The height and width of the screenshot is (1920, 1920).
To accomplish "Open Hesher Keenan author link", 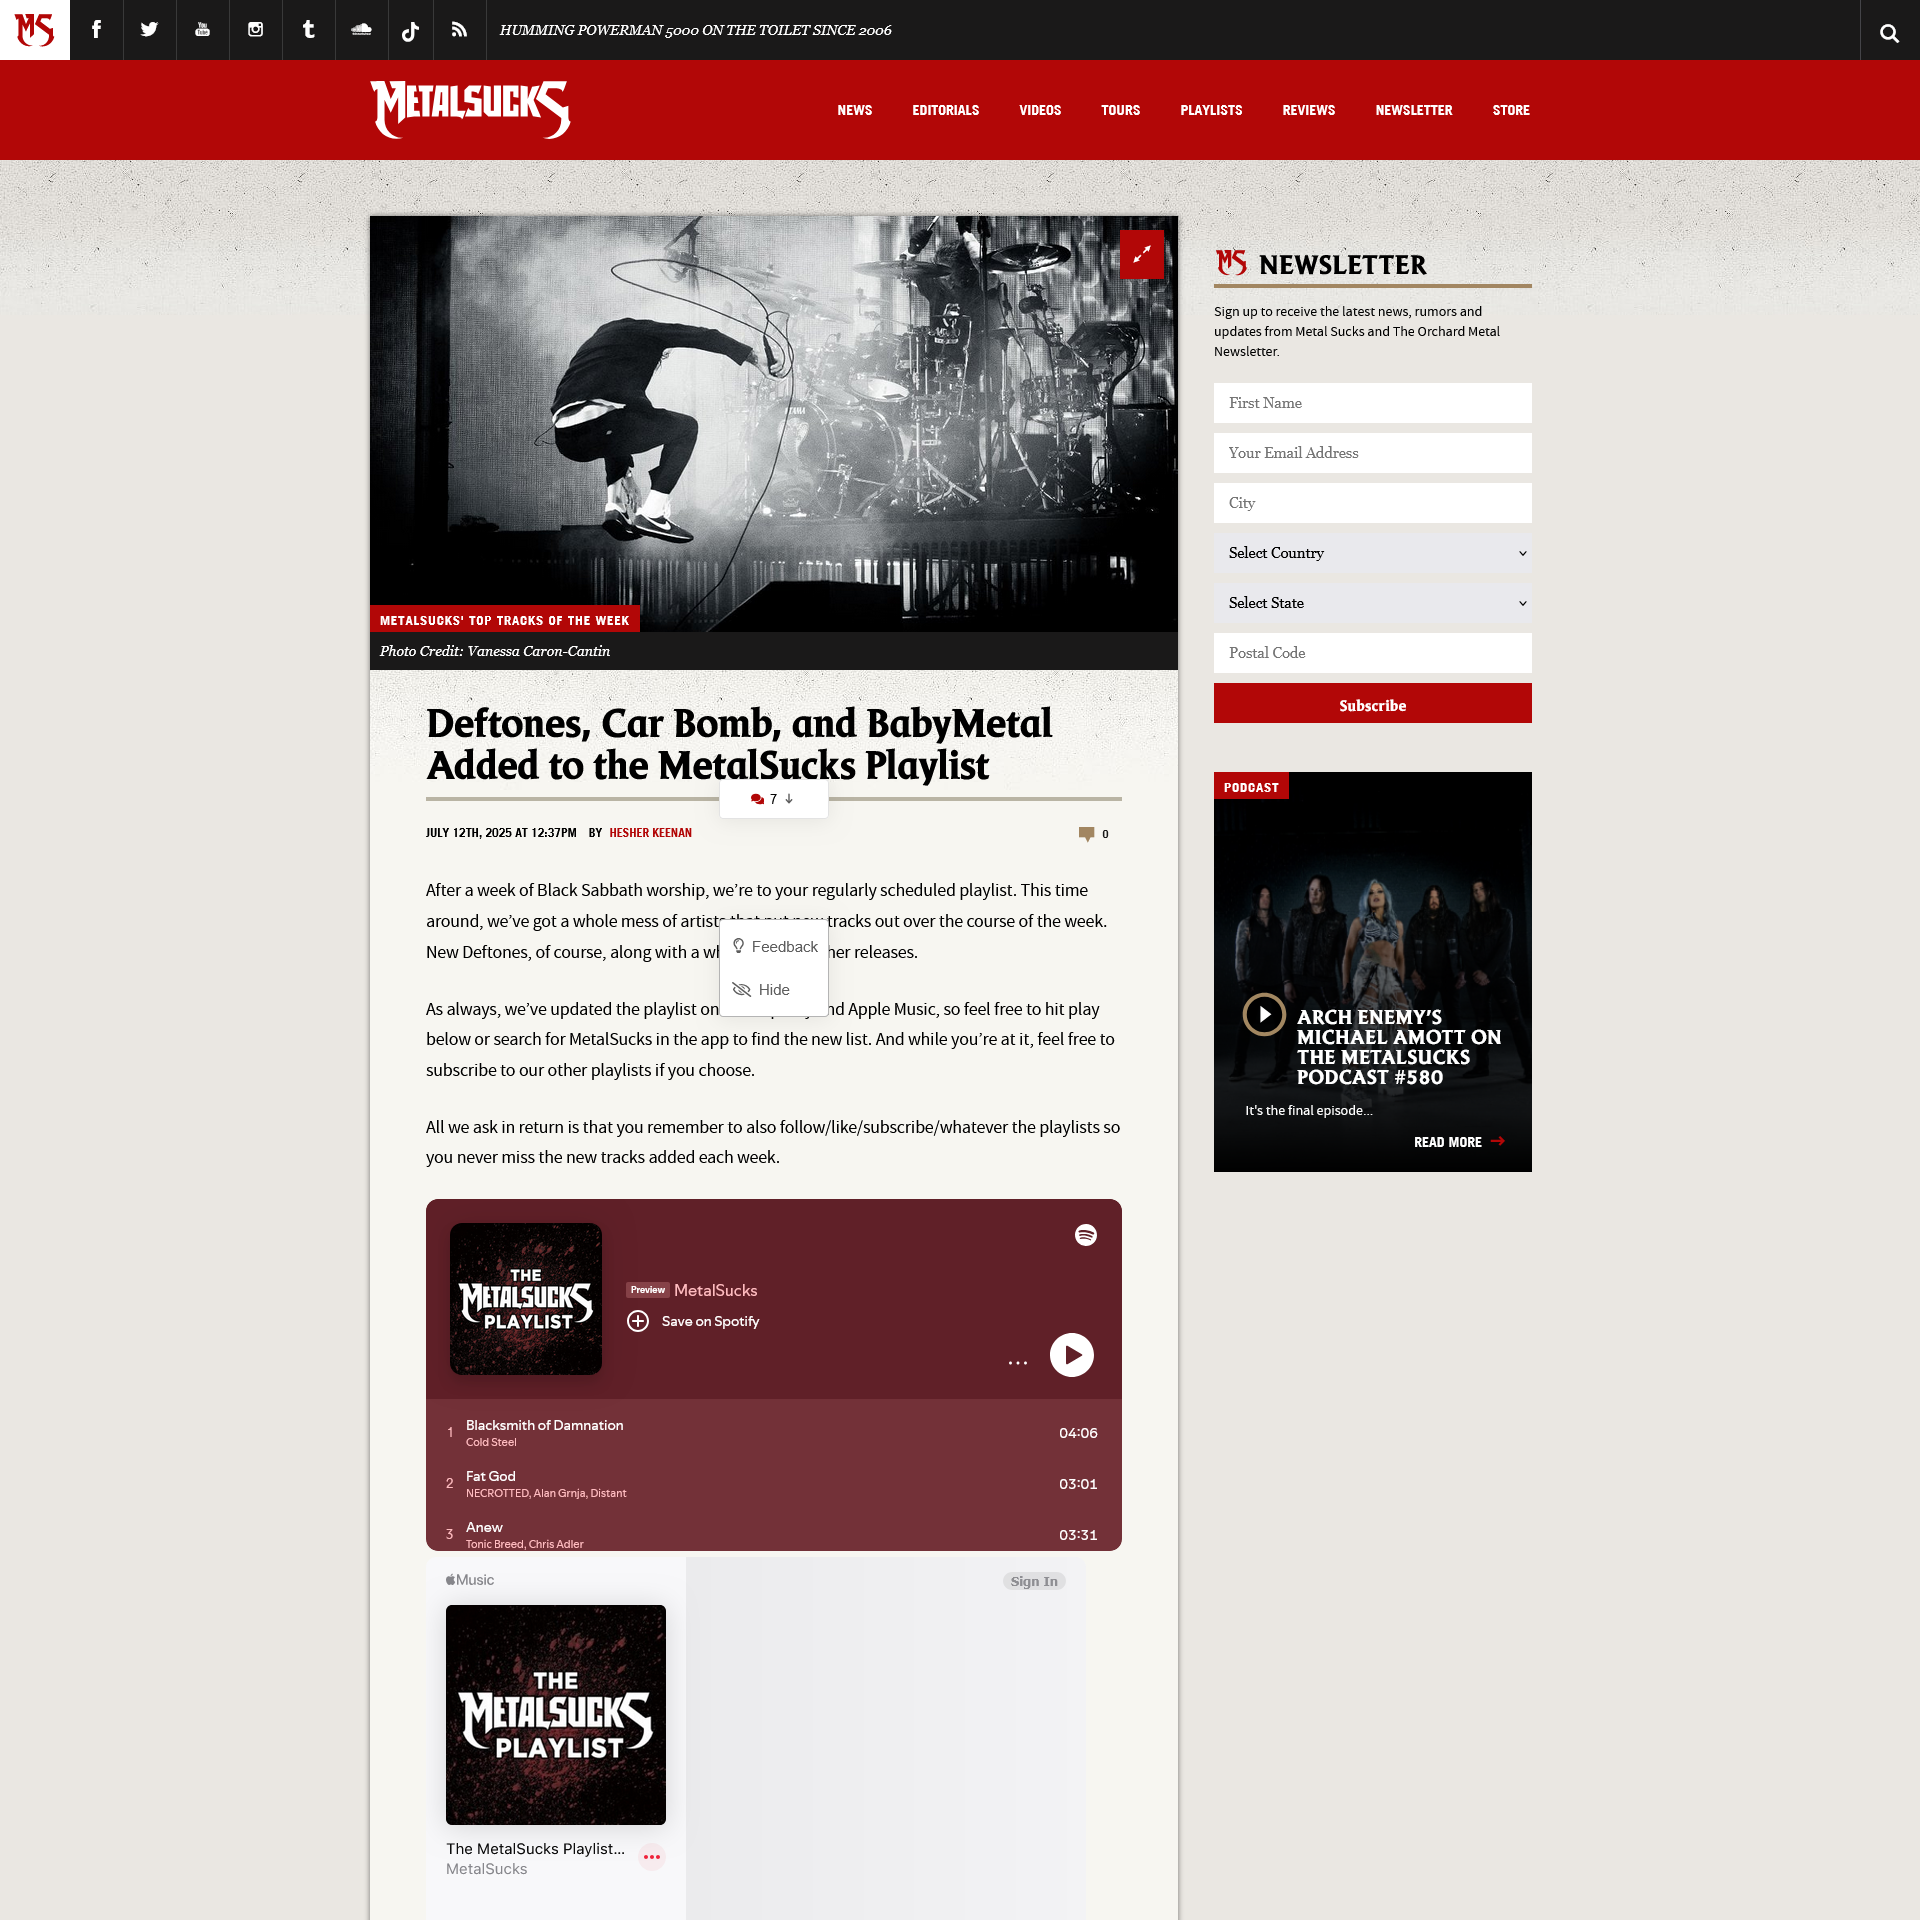I will click(650, 833).
